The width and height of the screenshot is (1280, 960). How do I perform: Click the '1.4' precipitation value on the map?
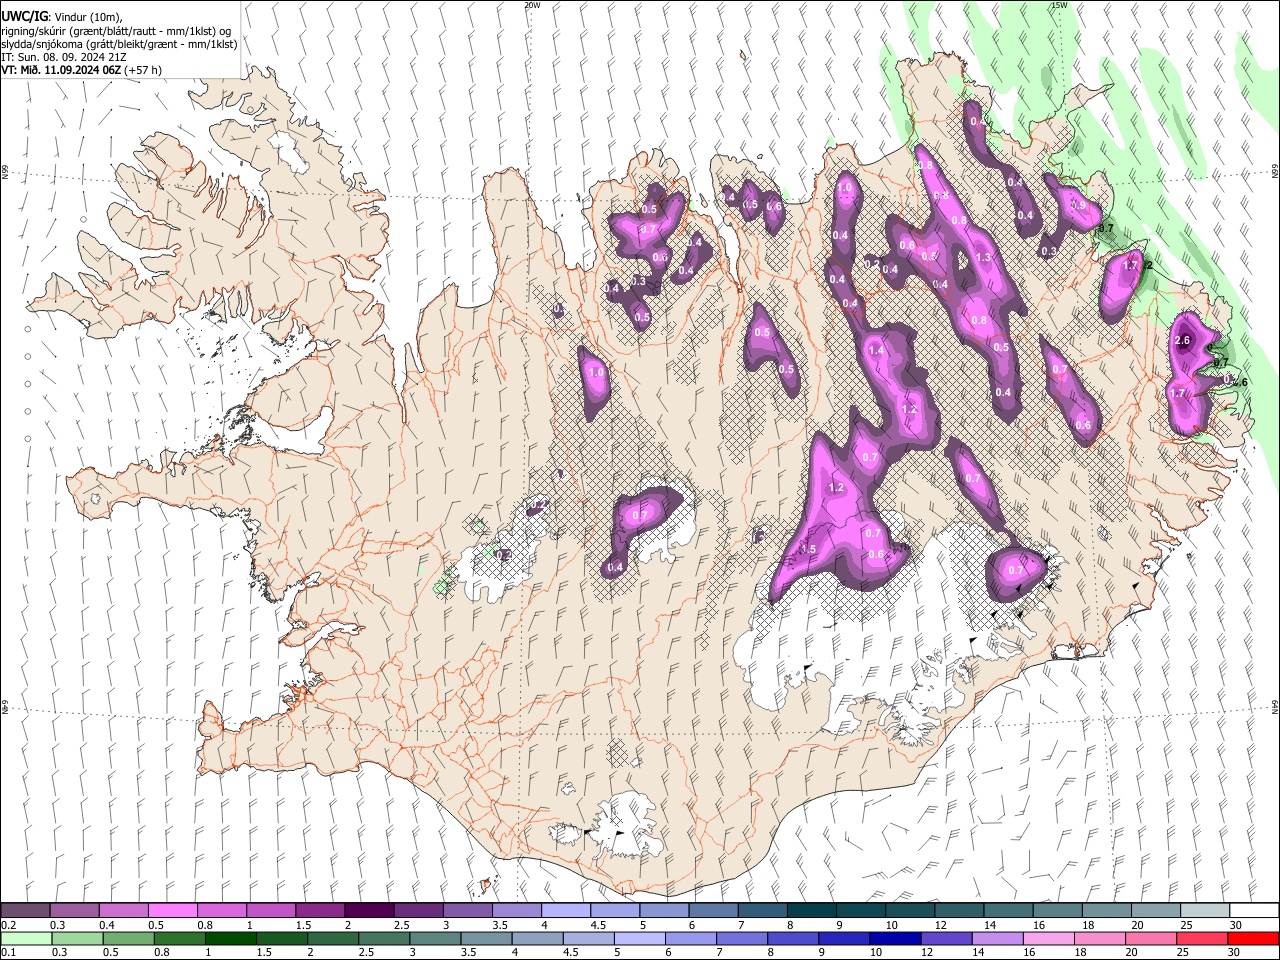click(877, 351)
